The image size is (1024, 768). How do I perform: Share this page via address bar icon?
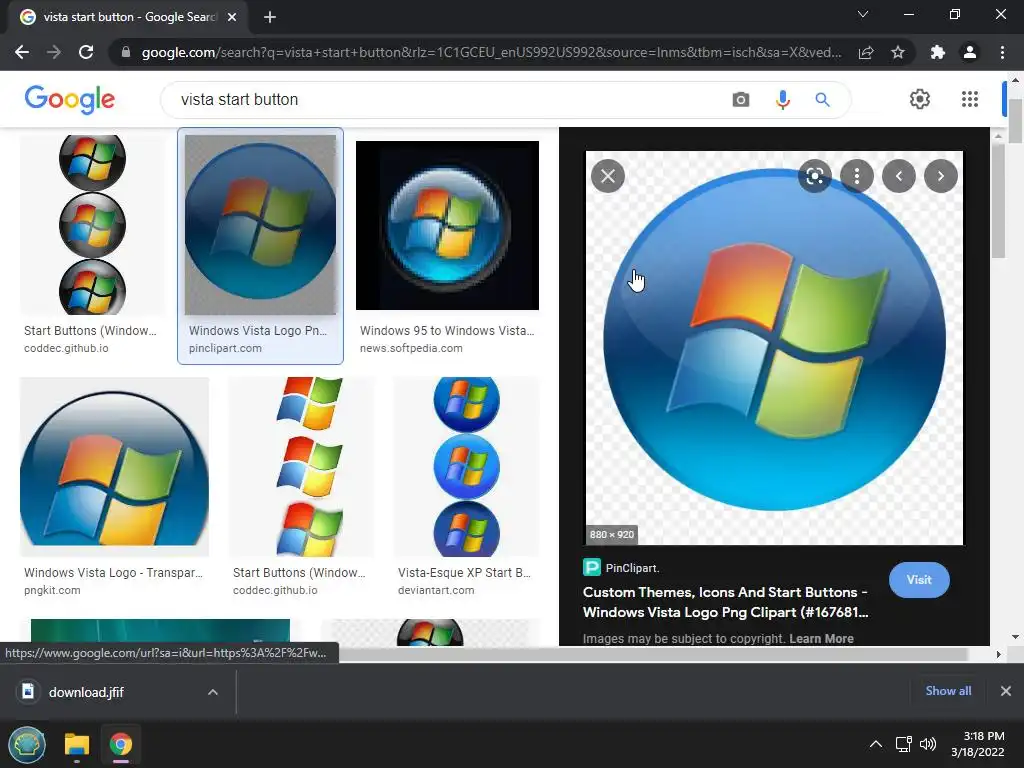[866, 52]
